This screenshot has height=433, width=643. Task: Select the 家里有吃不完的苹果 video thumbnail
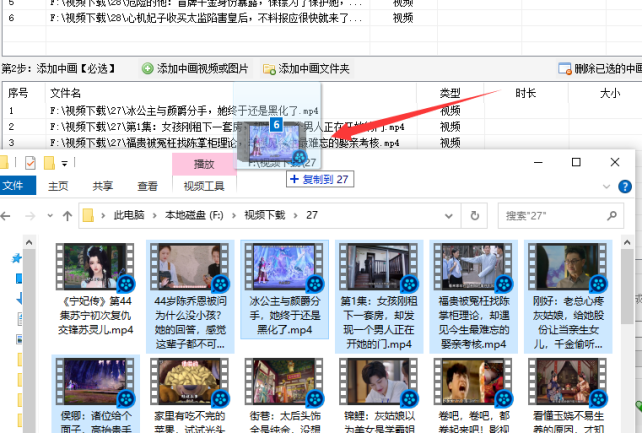click(189, 381)
